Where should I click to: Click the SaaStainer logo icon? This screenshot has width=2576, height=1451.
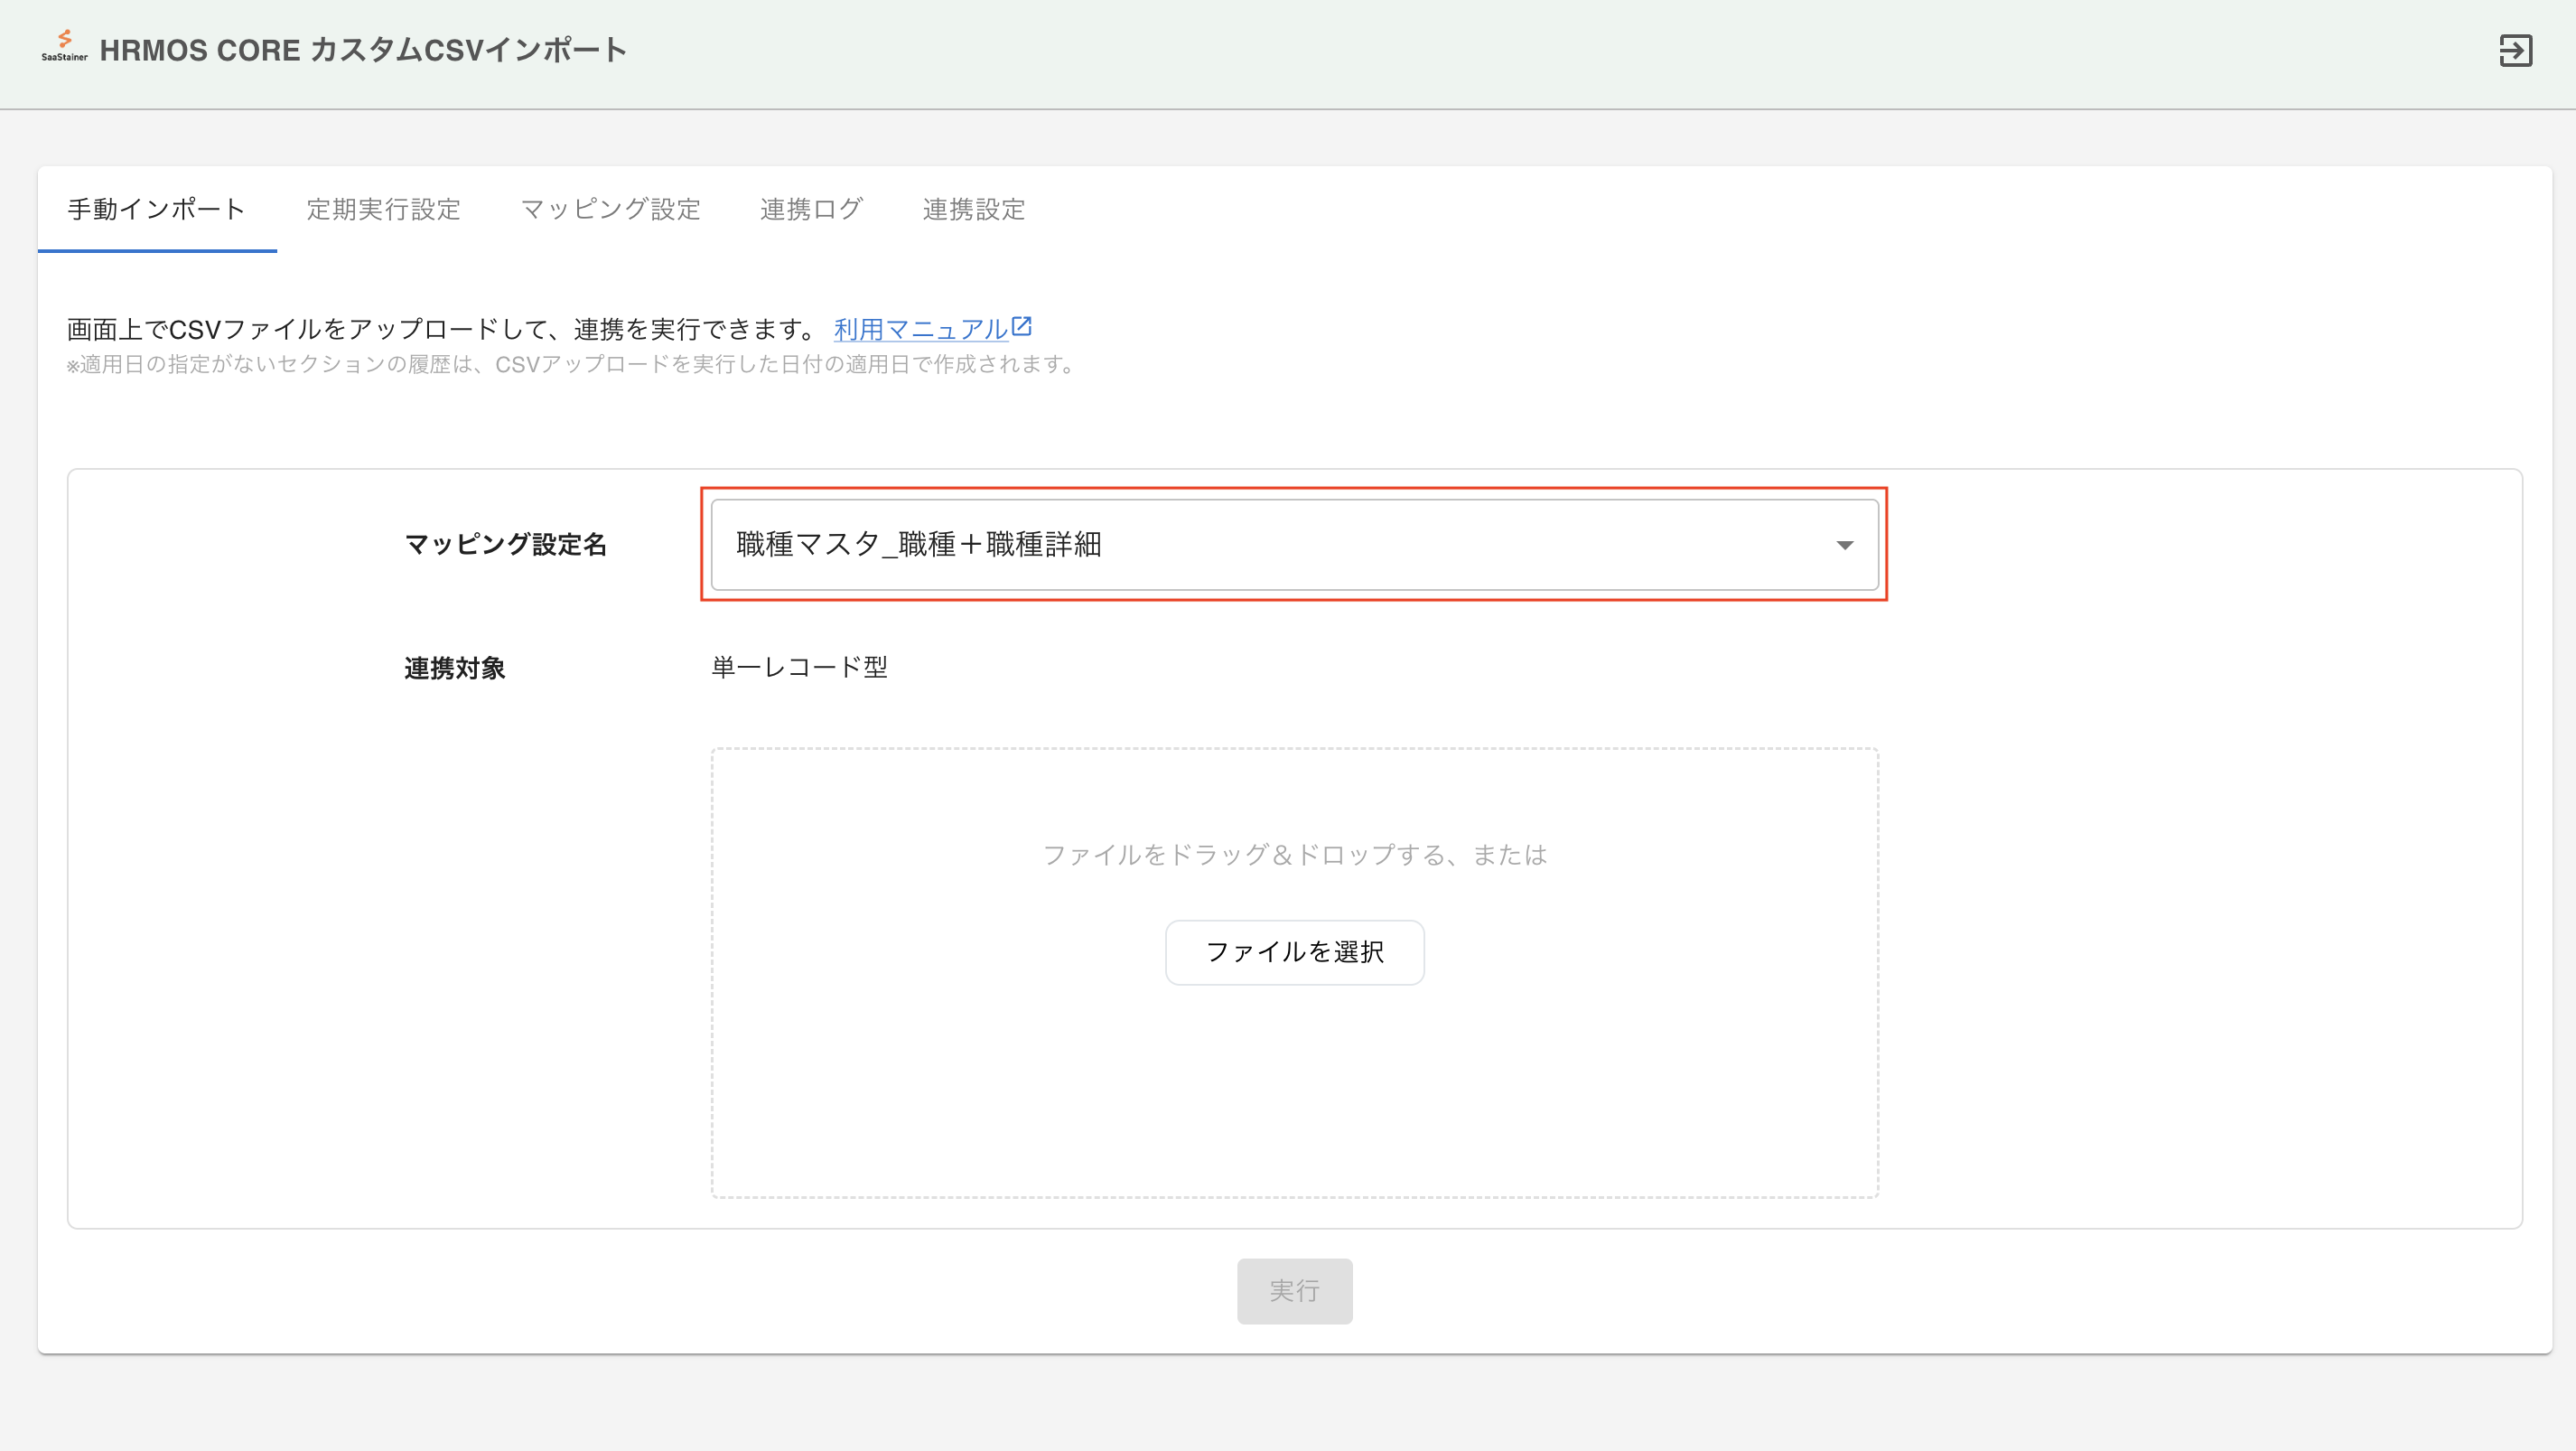(x=64, y=45)
